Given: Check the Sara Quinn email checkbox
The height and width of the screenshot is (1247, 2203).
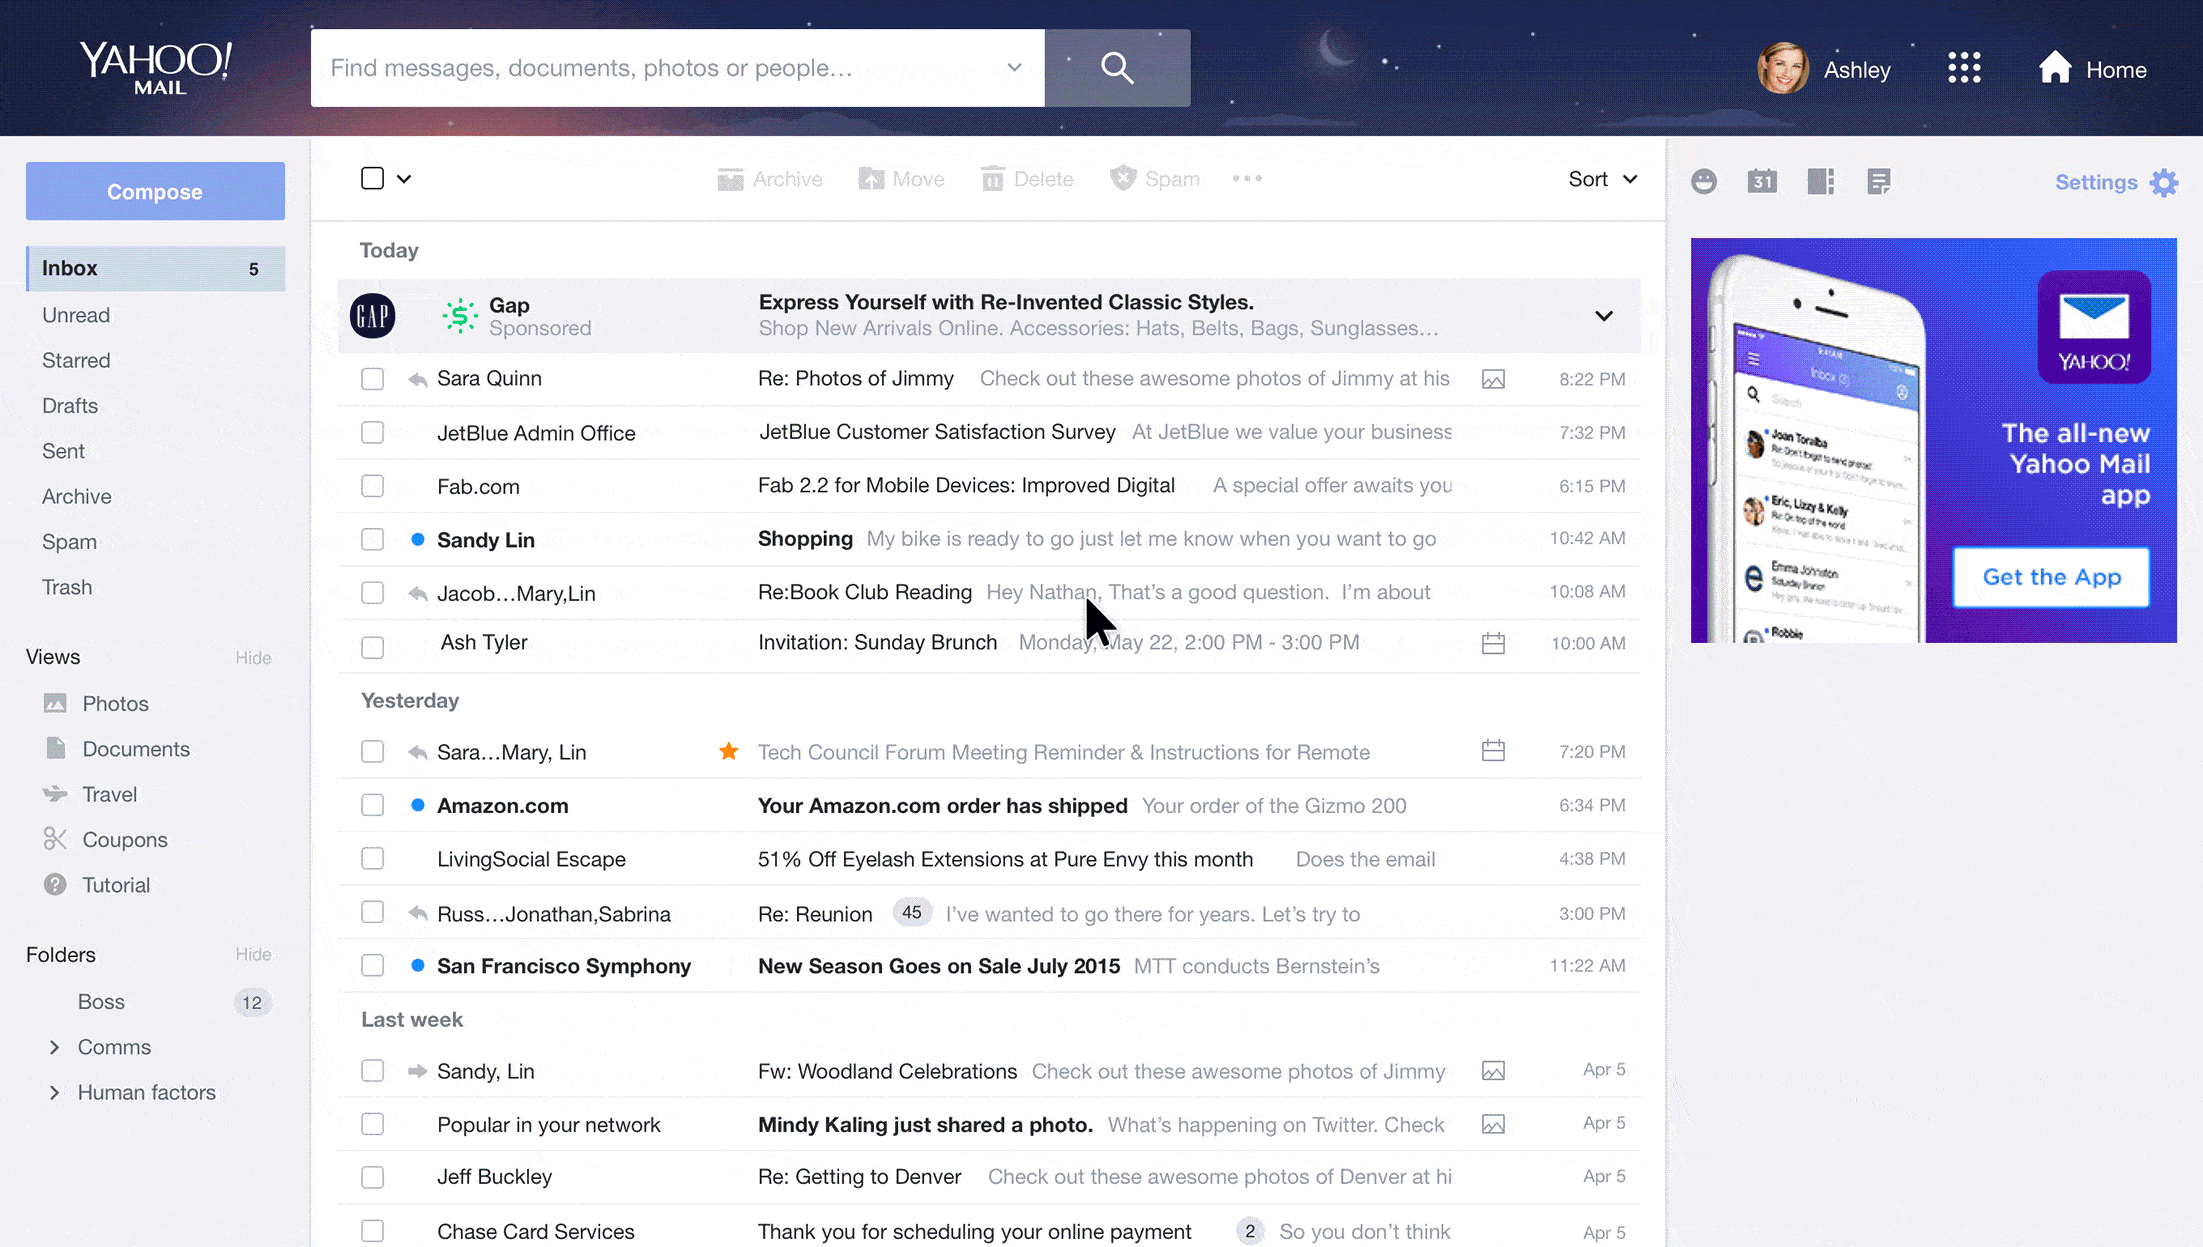Looking at the screenshot, I should click(x=372, y=379).
